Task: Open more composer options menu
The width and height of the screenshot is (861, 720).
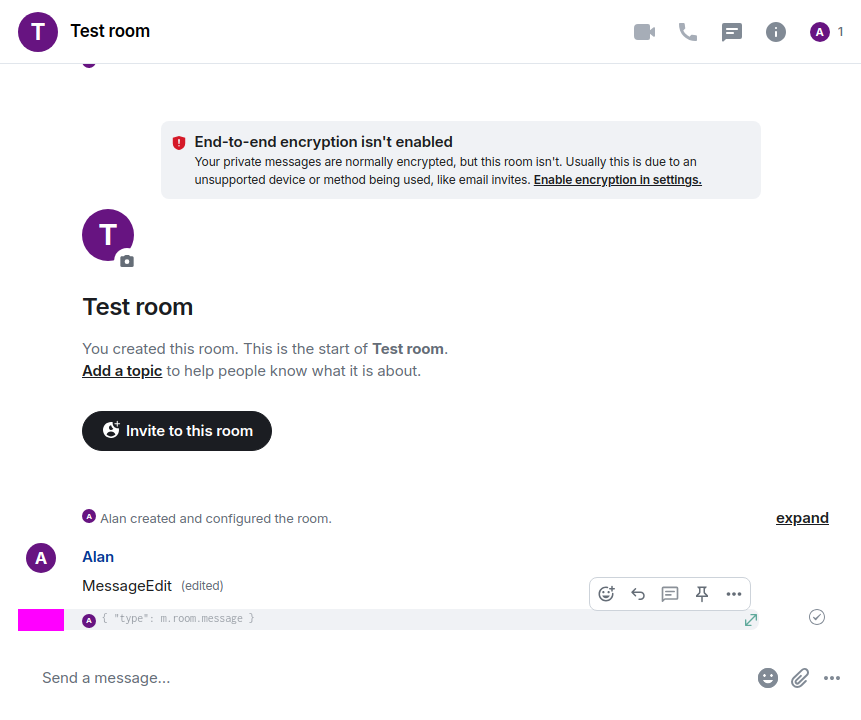Action: (832, 678)
